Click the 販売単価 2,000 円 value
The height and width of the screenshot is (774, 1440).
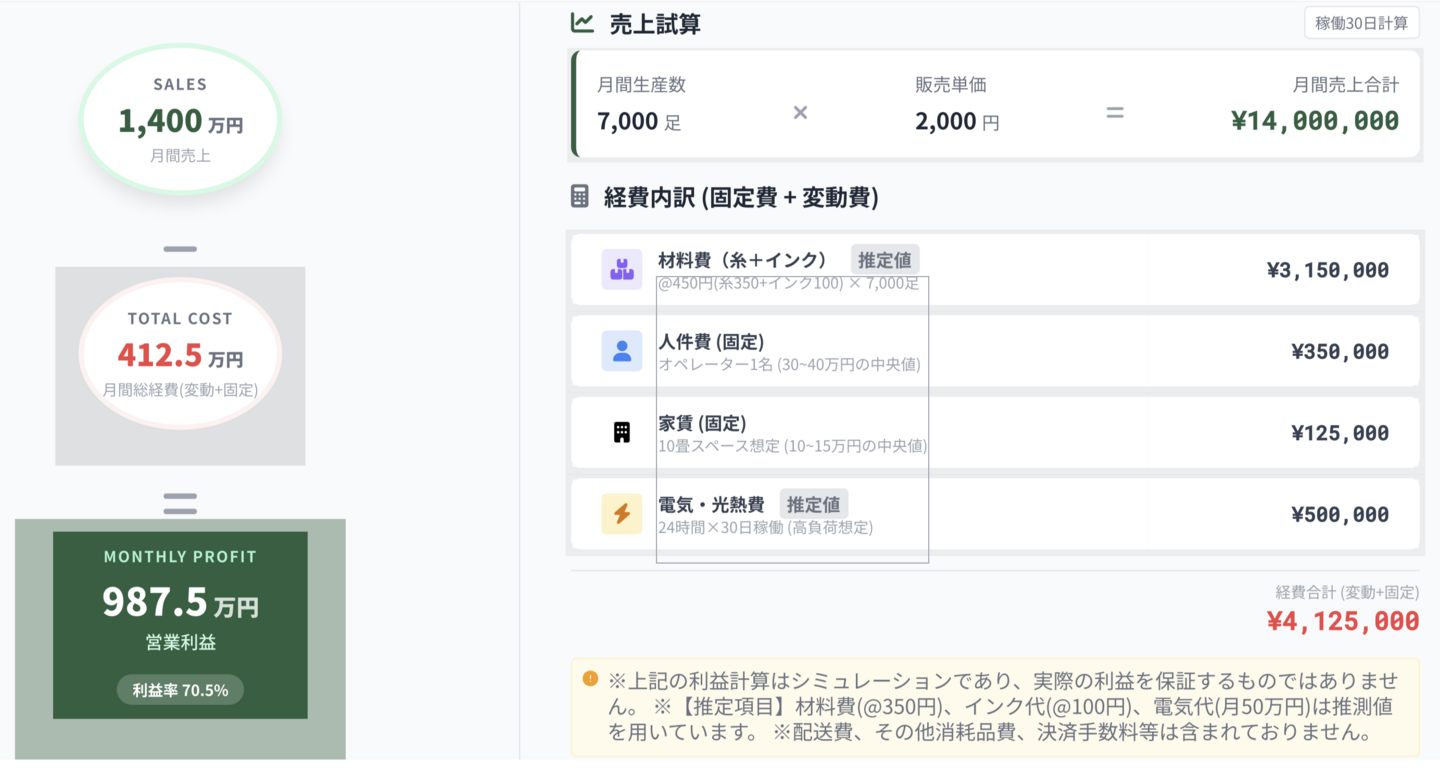(x=956, y=122)
